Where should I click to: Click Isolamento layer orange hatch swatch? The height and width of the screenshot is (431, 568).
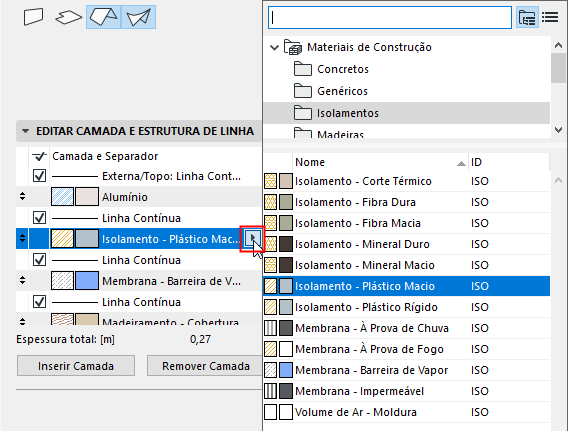[x=62, y=239]
